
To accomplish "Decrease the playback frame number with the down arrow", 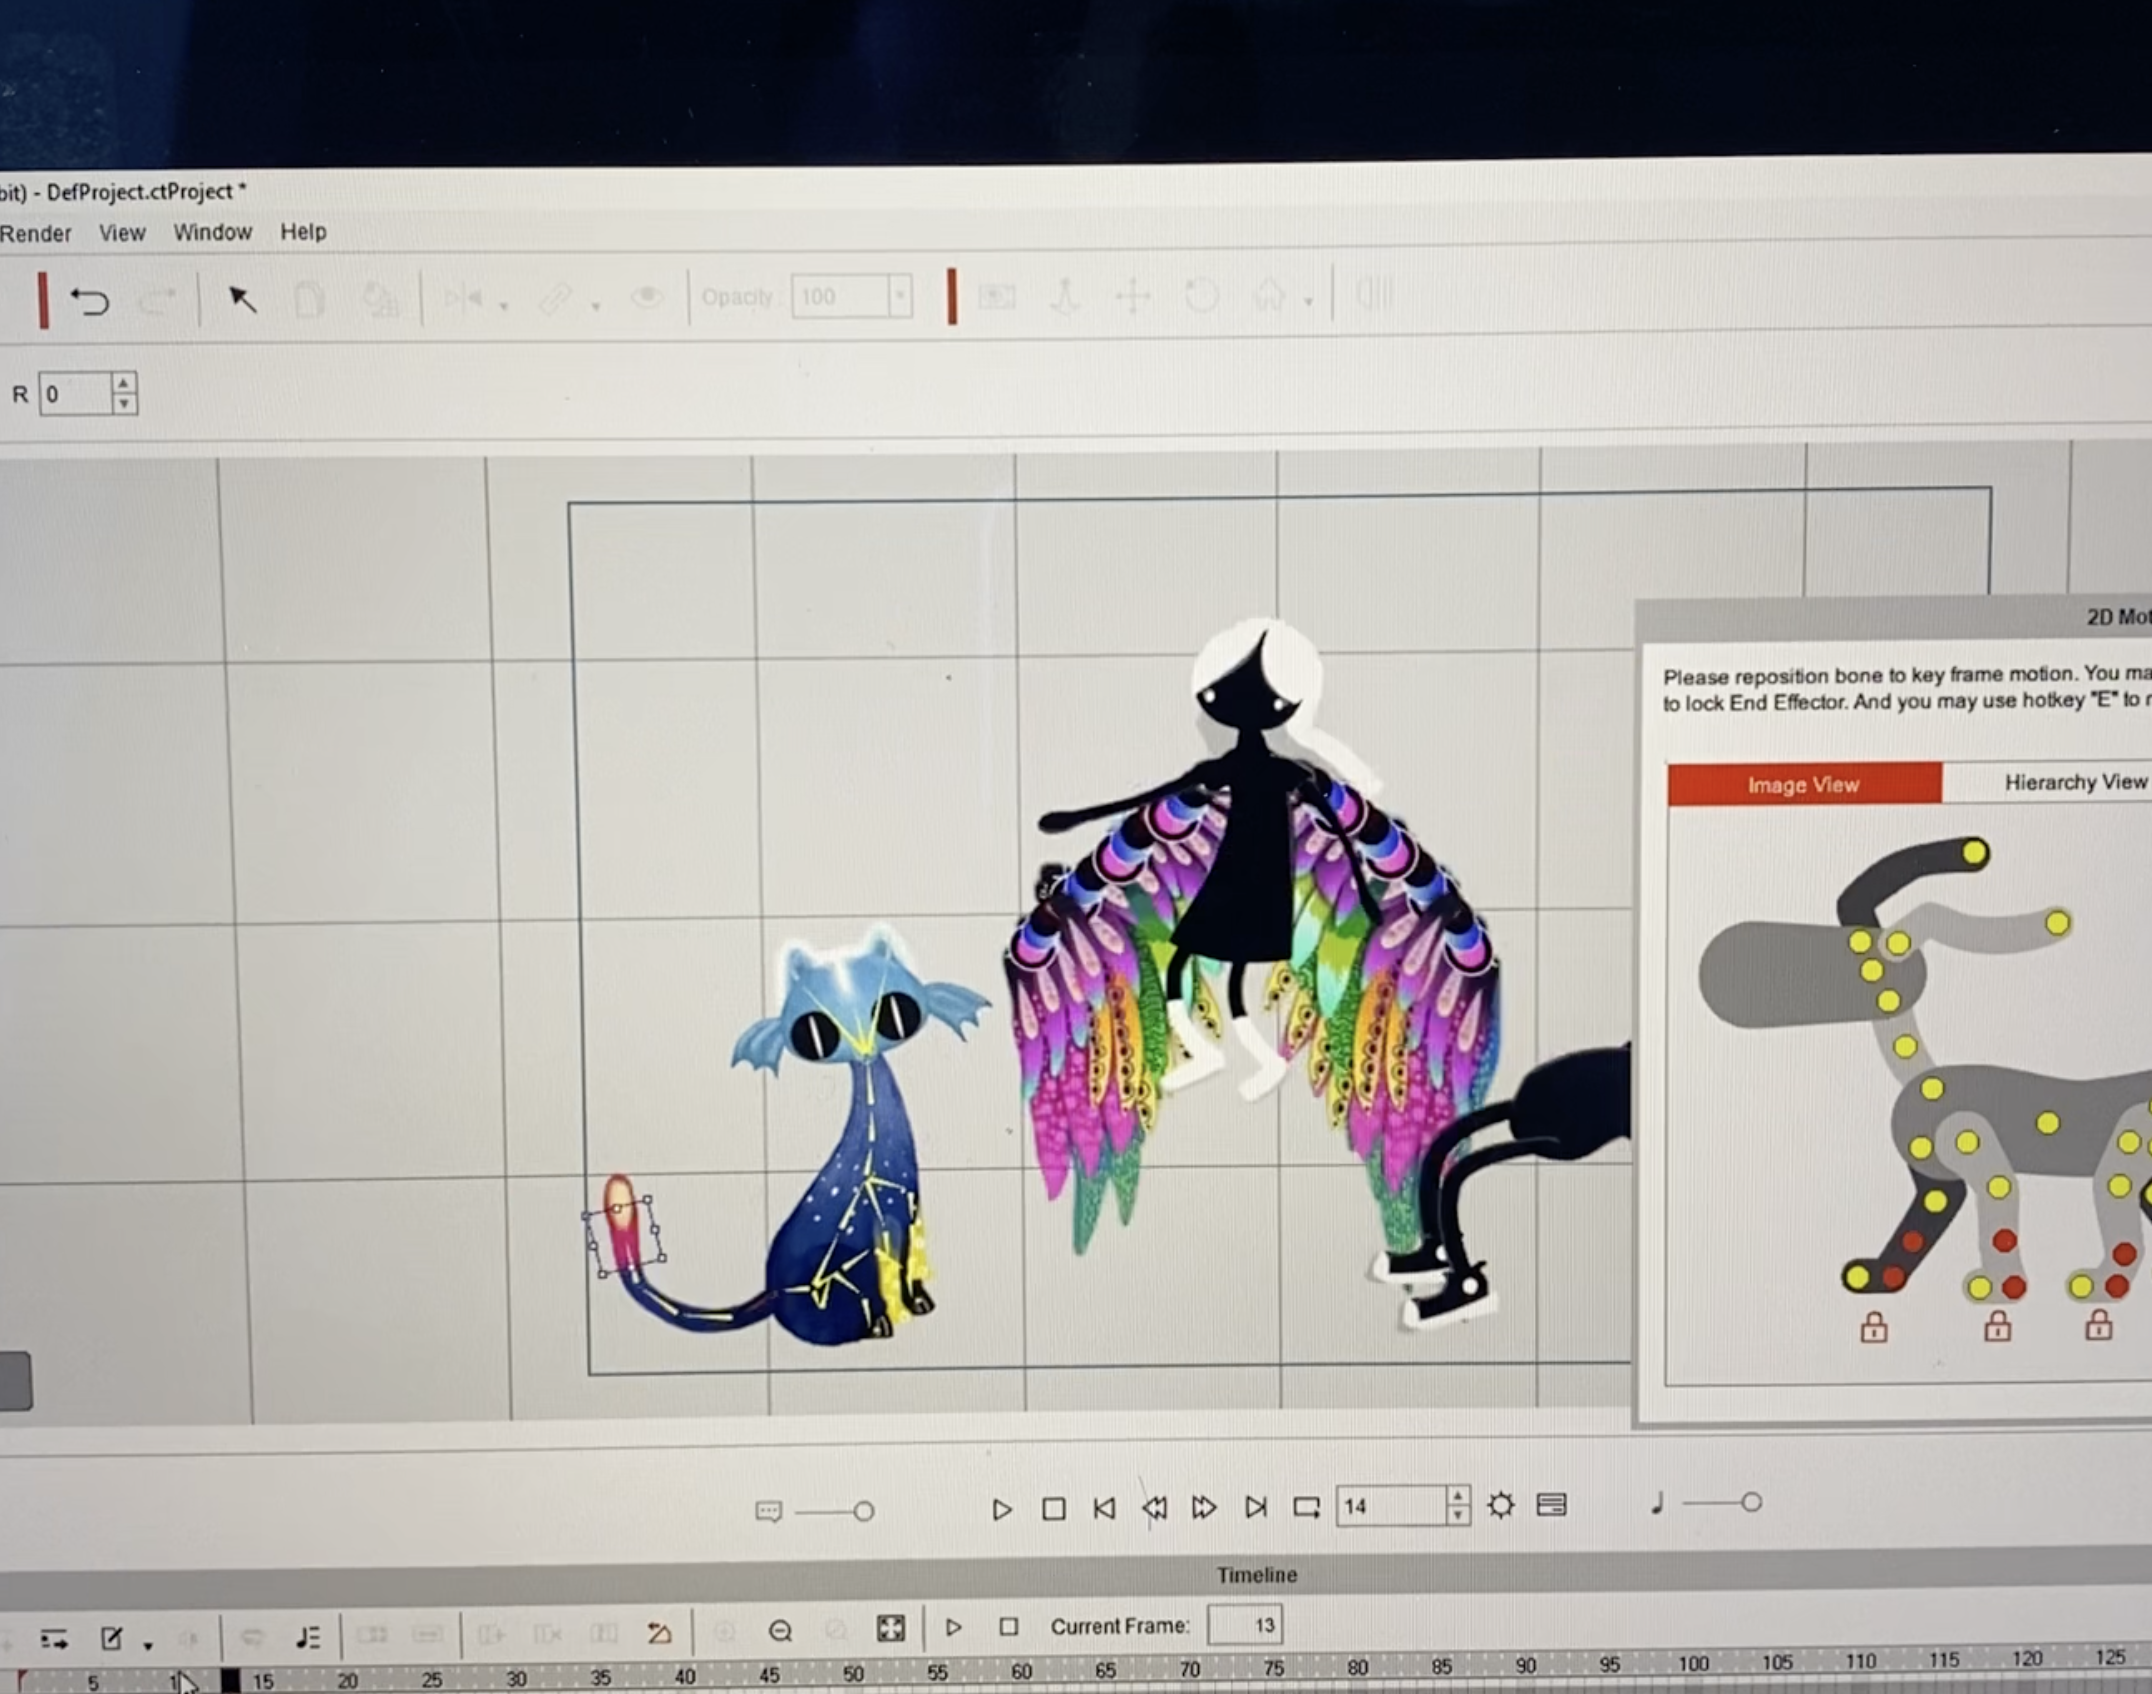I will click(x=1458, y=1516).
